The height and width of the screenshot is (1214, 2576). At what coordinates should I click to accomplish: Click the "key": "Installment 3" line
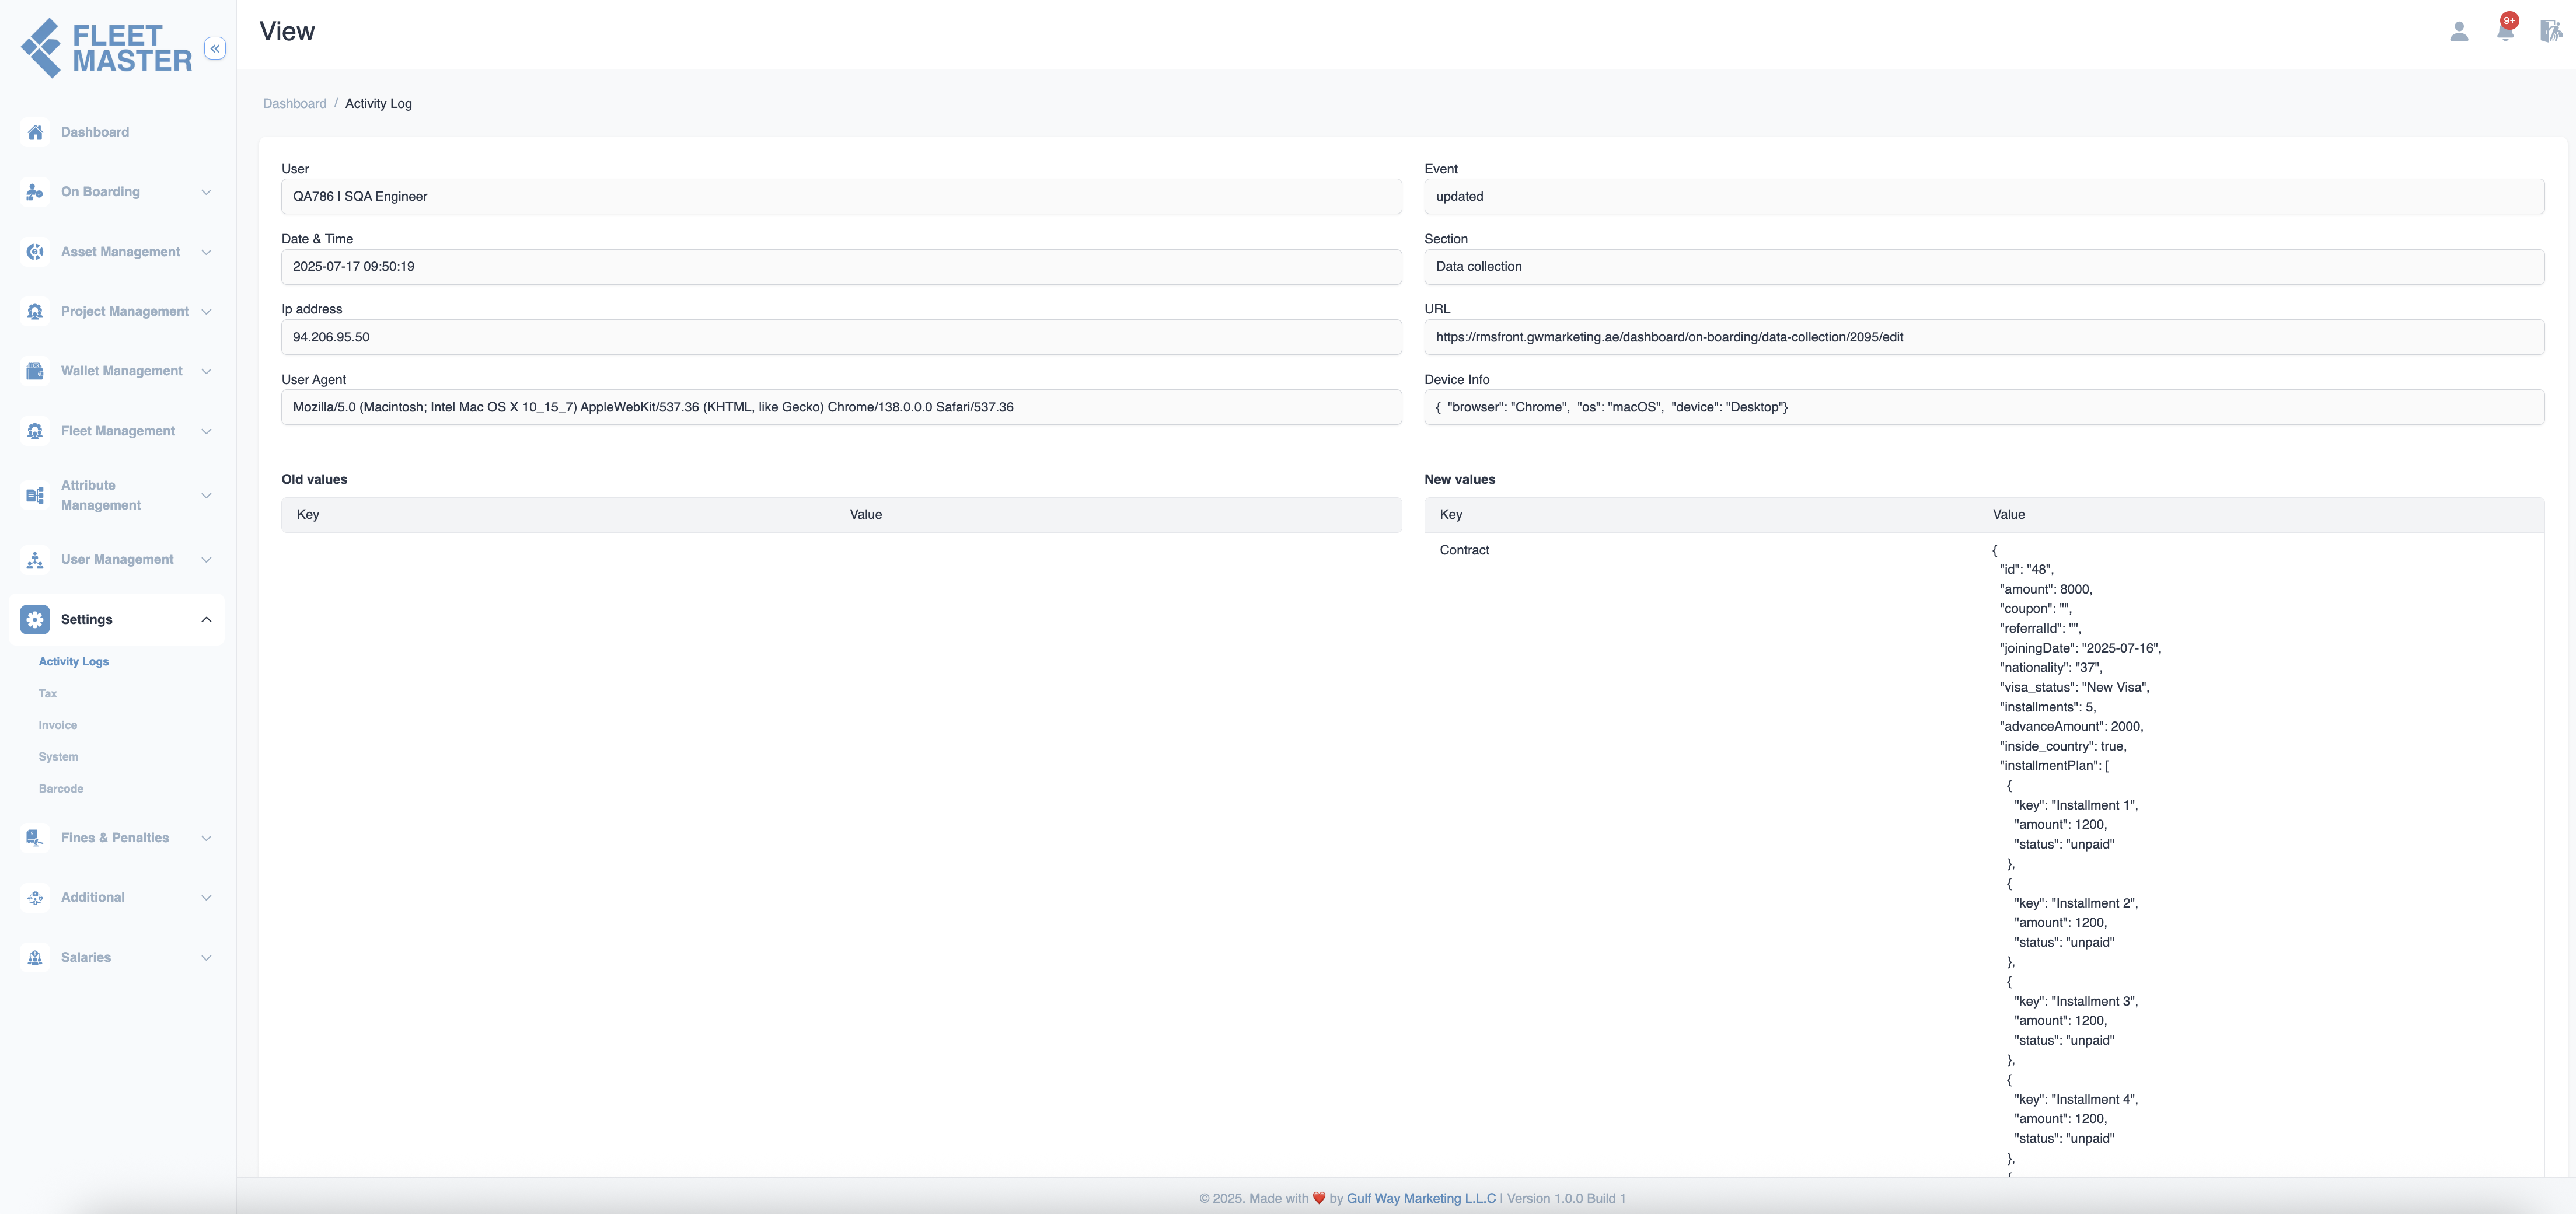click(2076, 1001)
